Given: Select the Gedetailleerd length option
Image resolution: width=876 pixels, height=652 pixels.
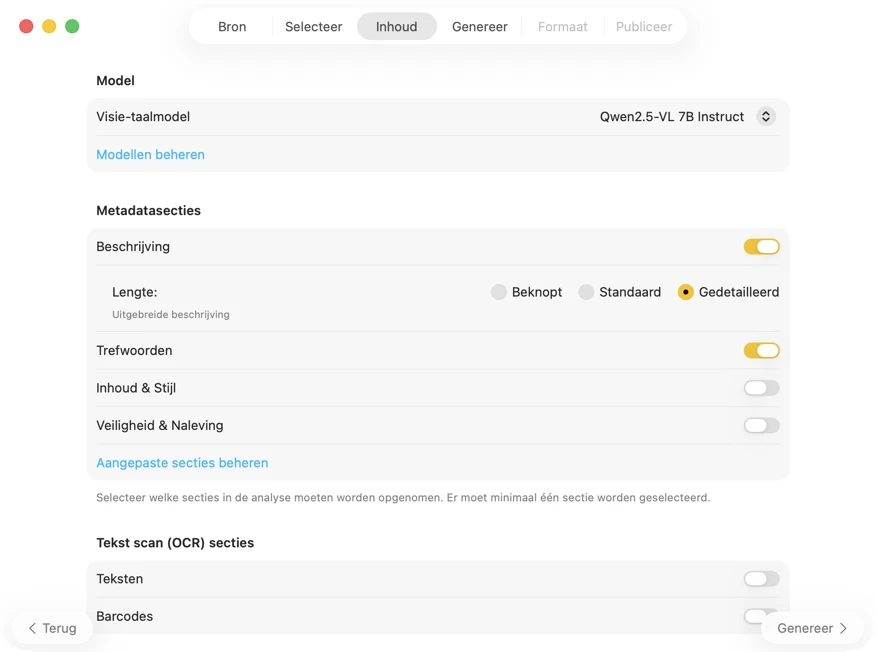Looking at the screenshot, I should [686, 292].
